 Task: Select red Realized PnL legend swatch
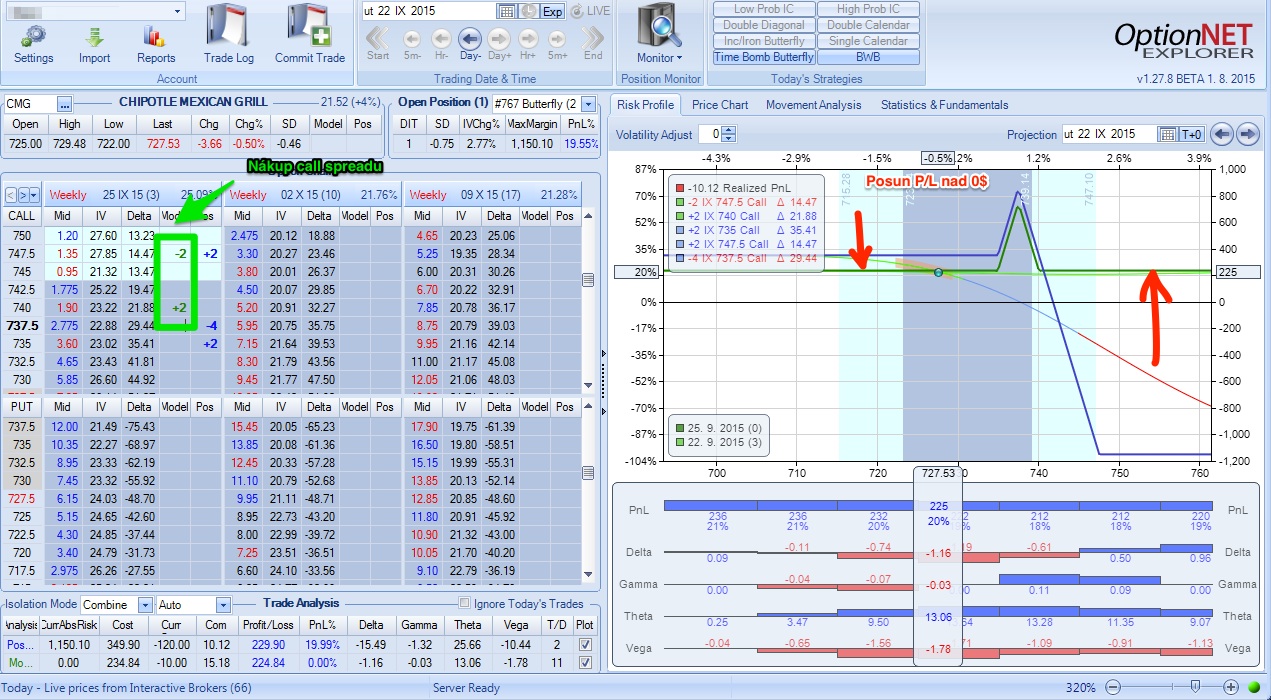[x=680, y=188]
